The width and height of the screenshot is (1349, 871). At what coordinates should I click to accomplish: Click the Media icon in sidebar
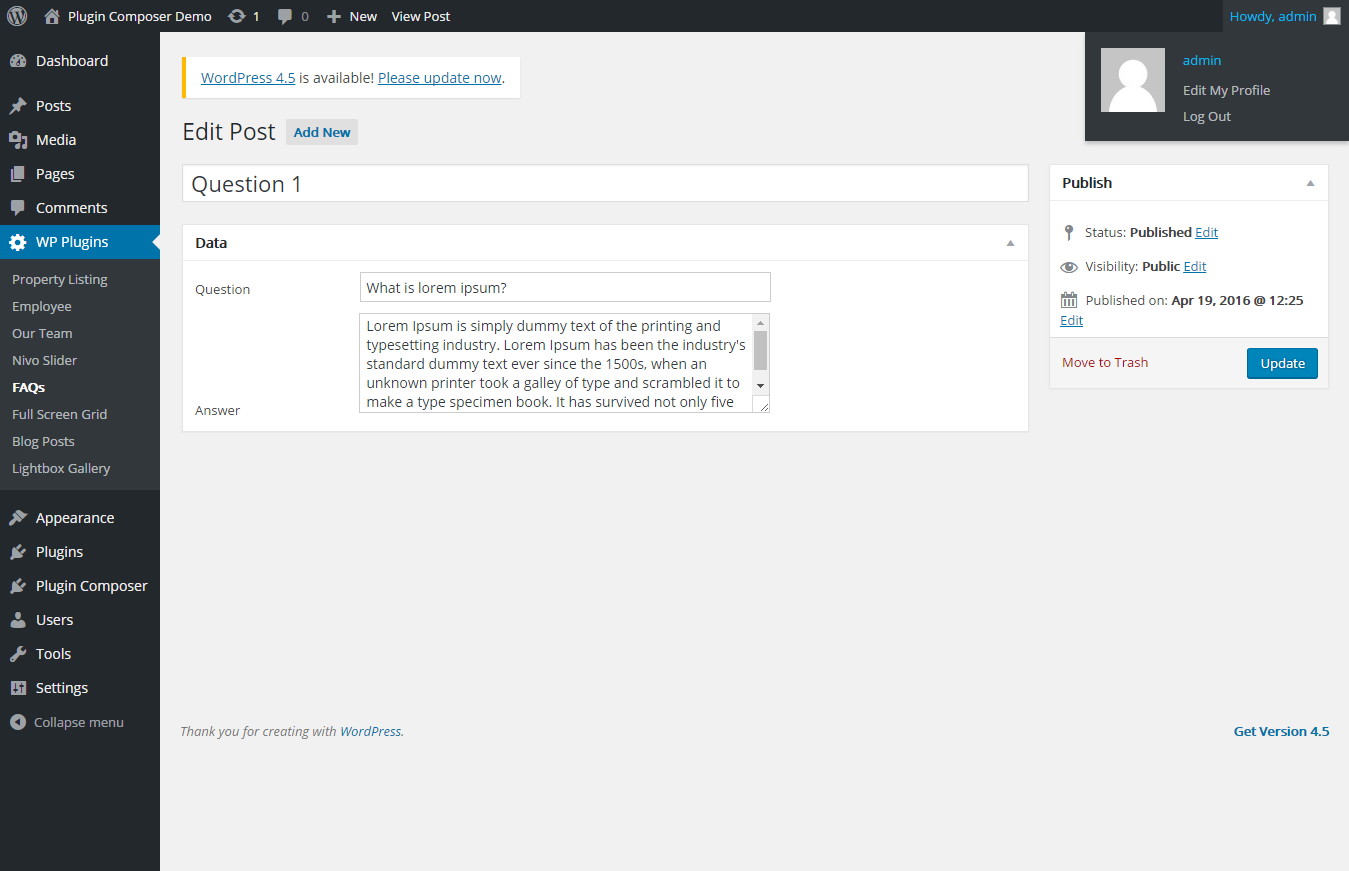tap(18, 140)
